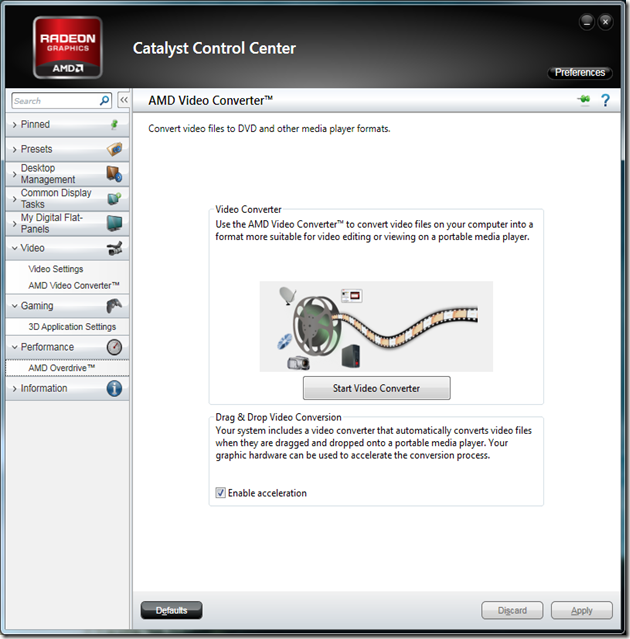Expand Common Display Tasks section
Screen dimensions: 630x639
(x=68, y=198)
